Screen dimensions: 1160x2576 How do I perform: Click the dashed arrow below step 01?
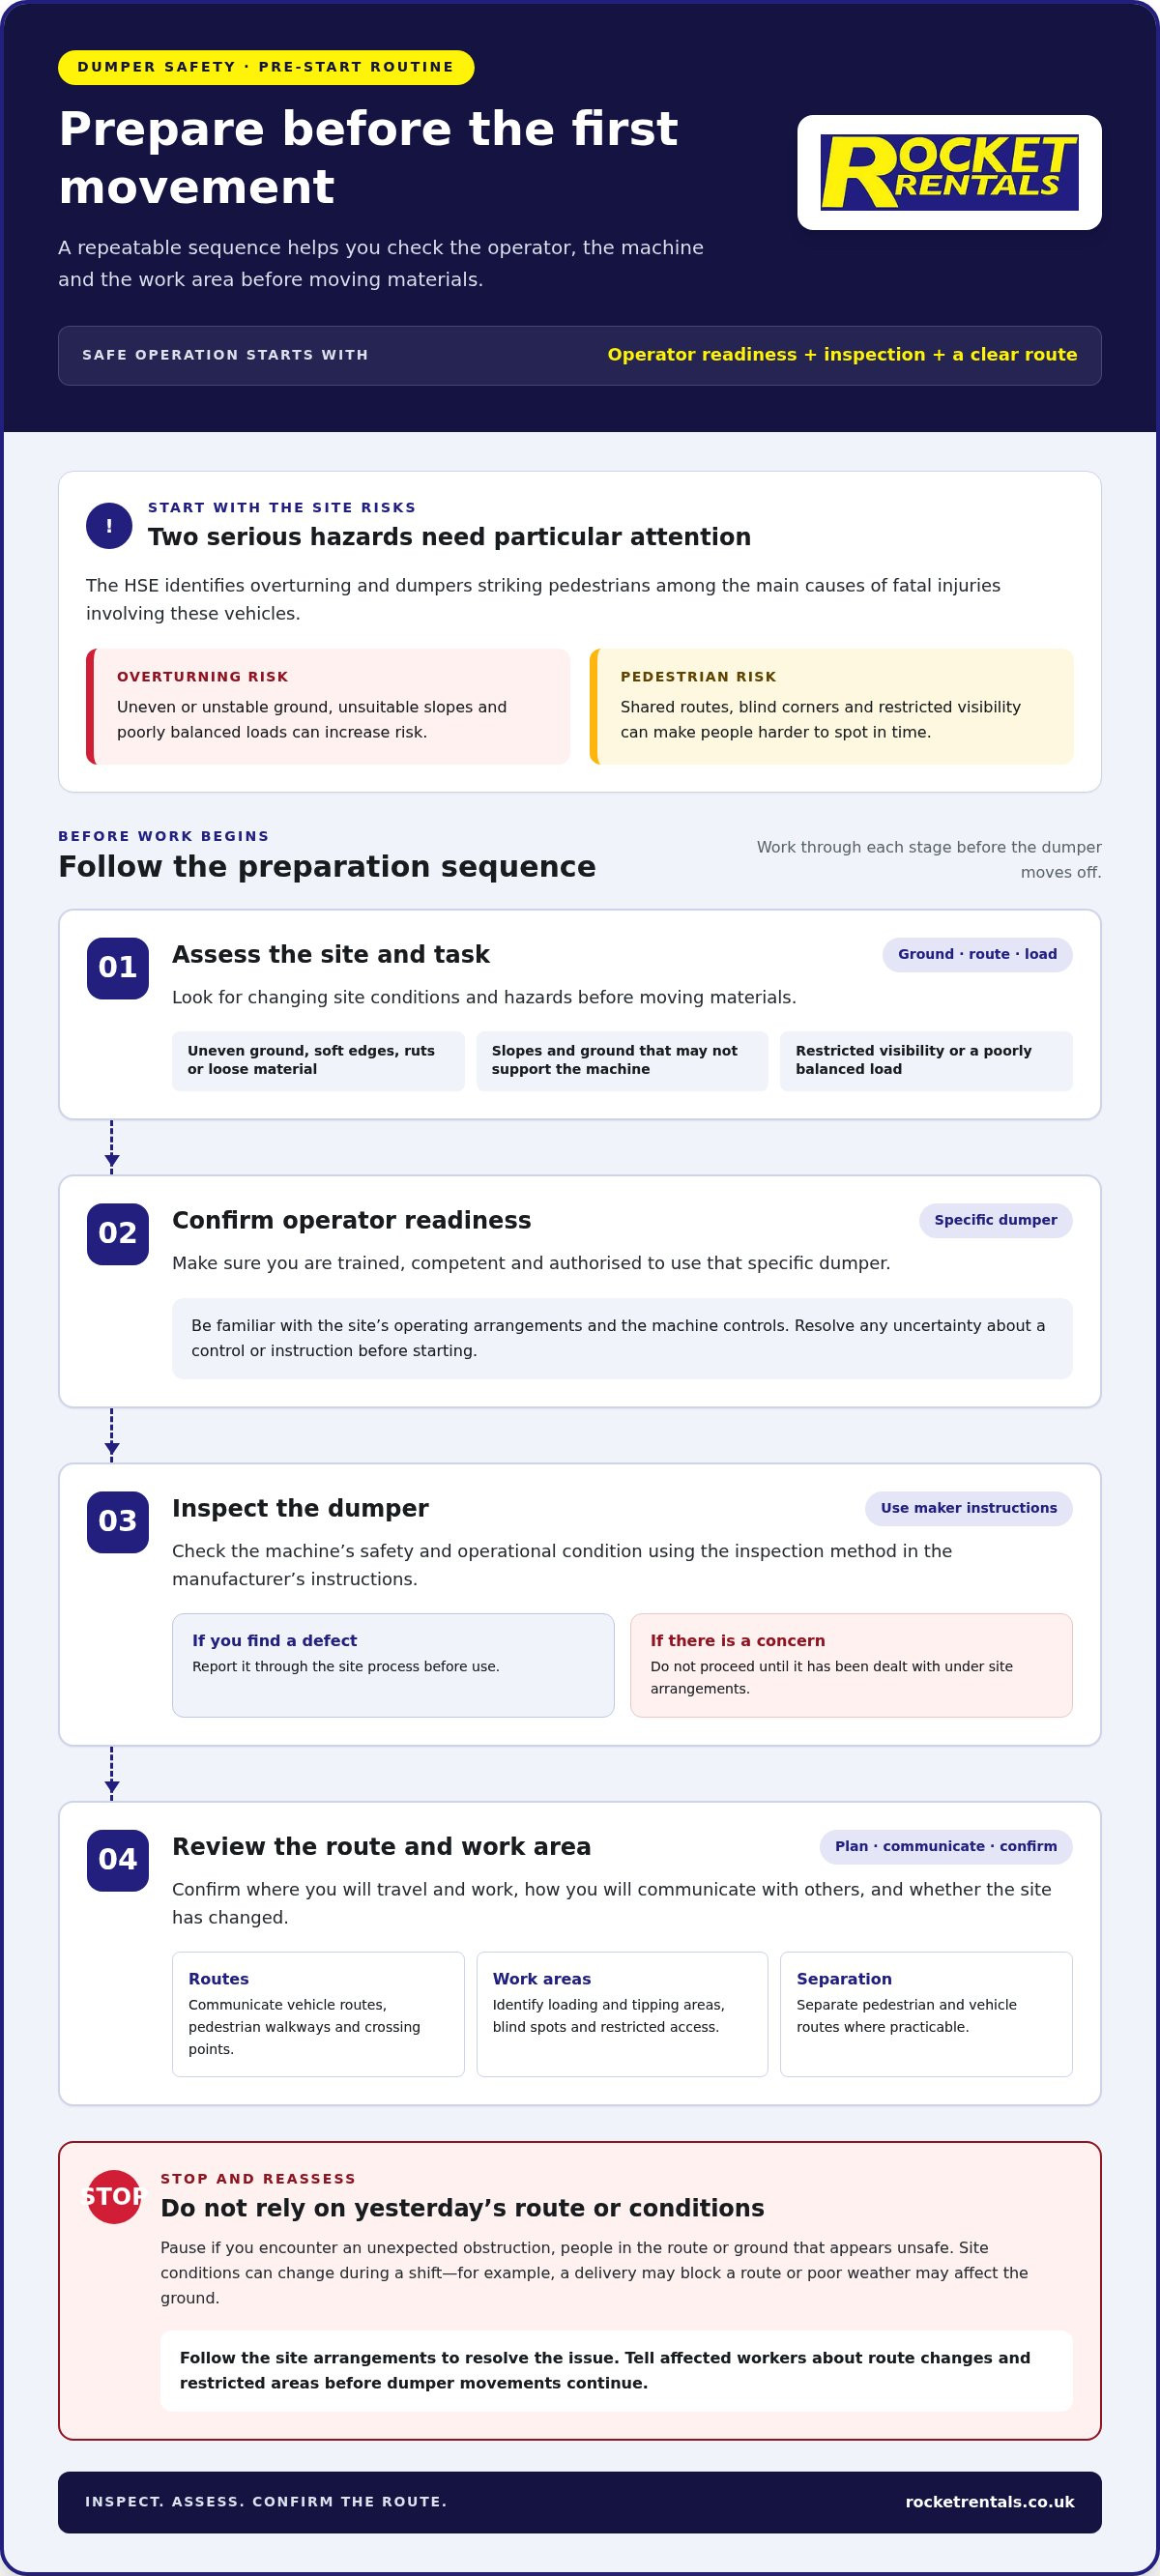[x=112, y=1147]
